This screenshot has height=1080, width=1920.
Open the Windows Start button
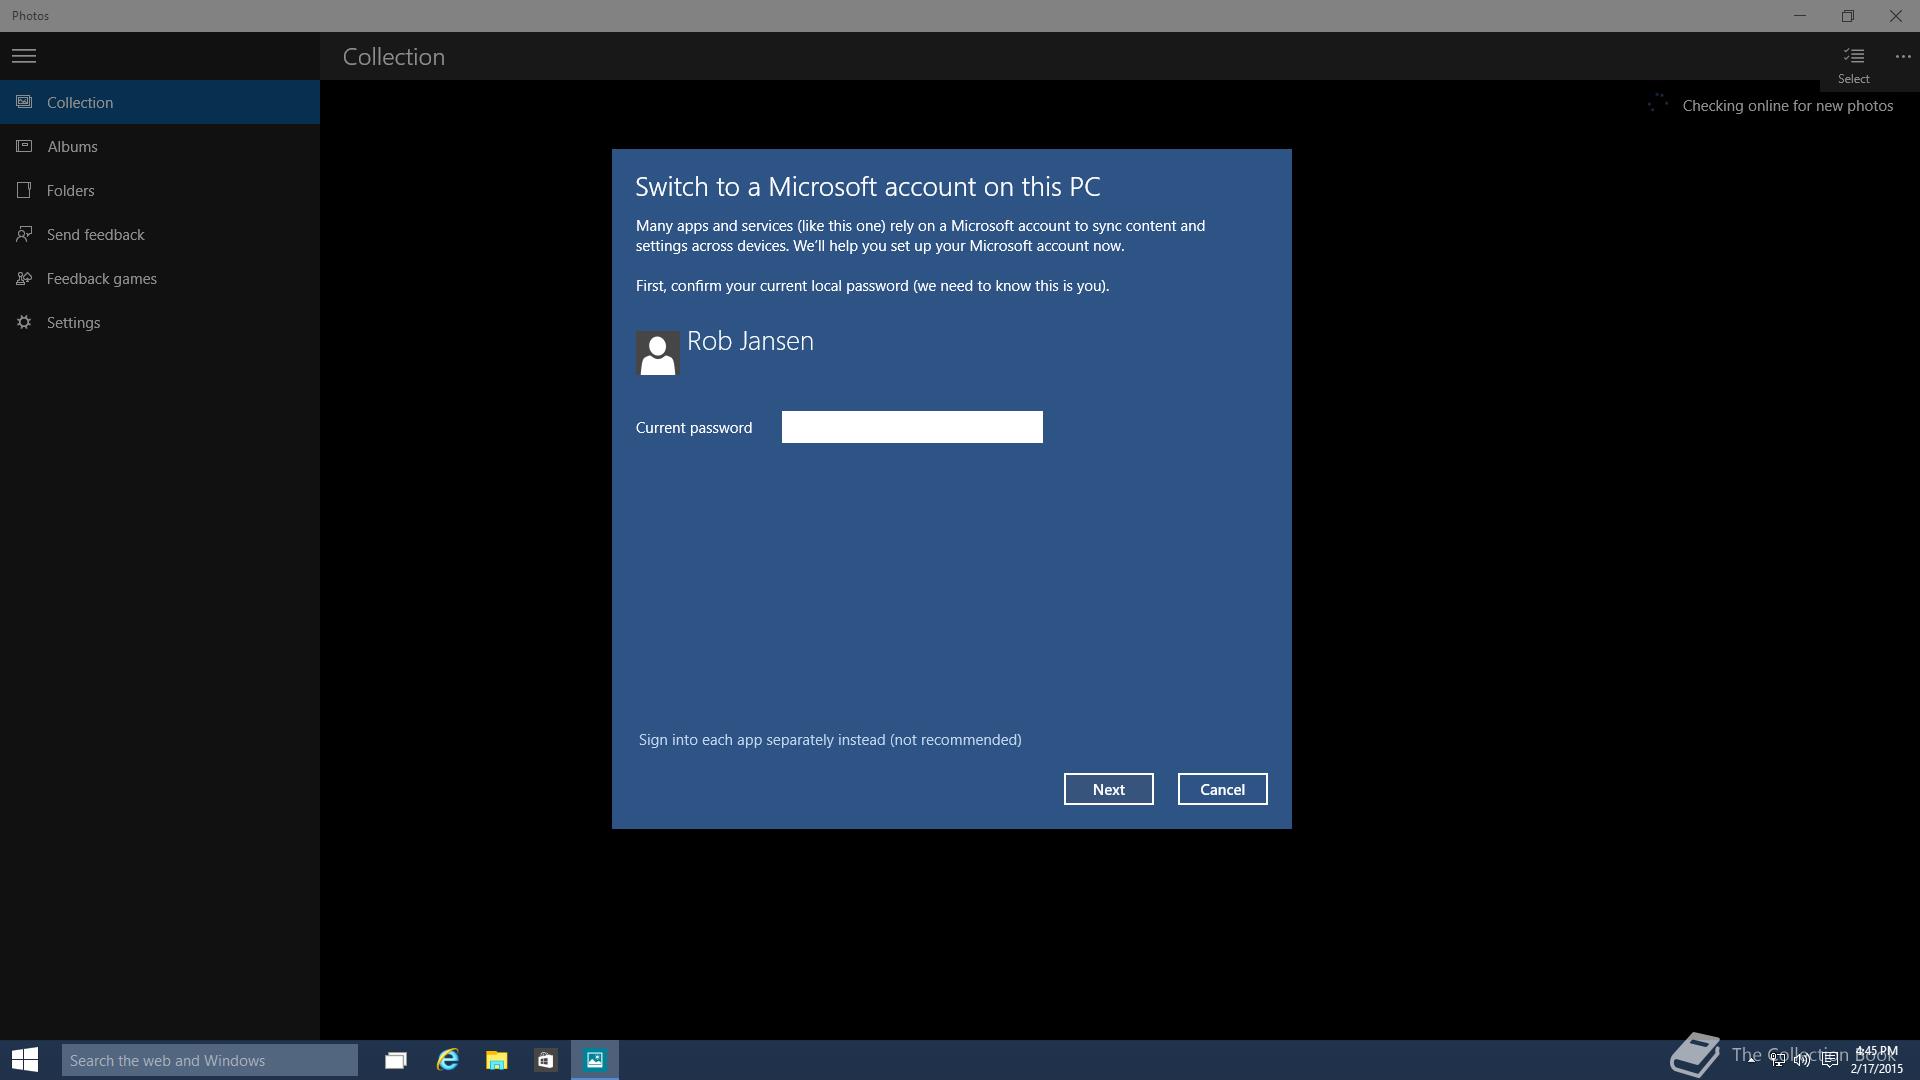click(25, 1060)
